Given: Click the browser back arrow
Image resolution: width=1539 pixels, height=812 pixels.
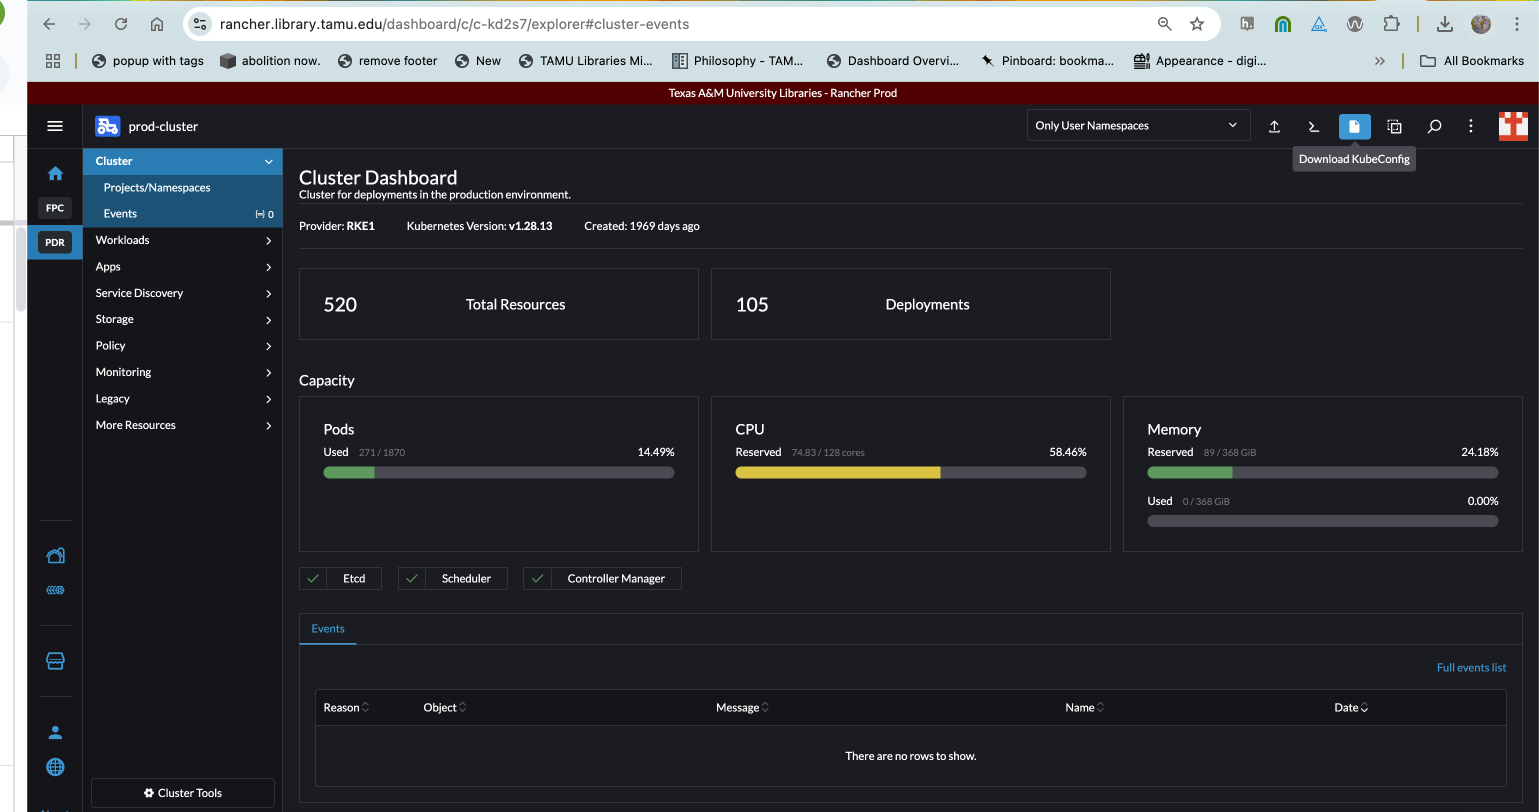Looking at the screenshot, I should coord(49,24).
